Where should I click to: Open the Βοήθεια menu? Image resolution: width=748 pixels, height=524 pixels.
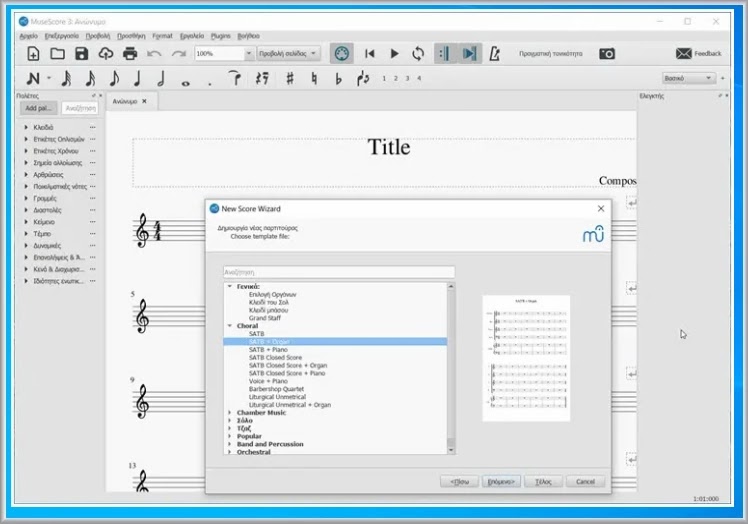[x=249, y=36]
